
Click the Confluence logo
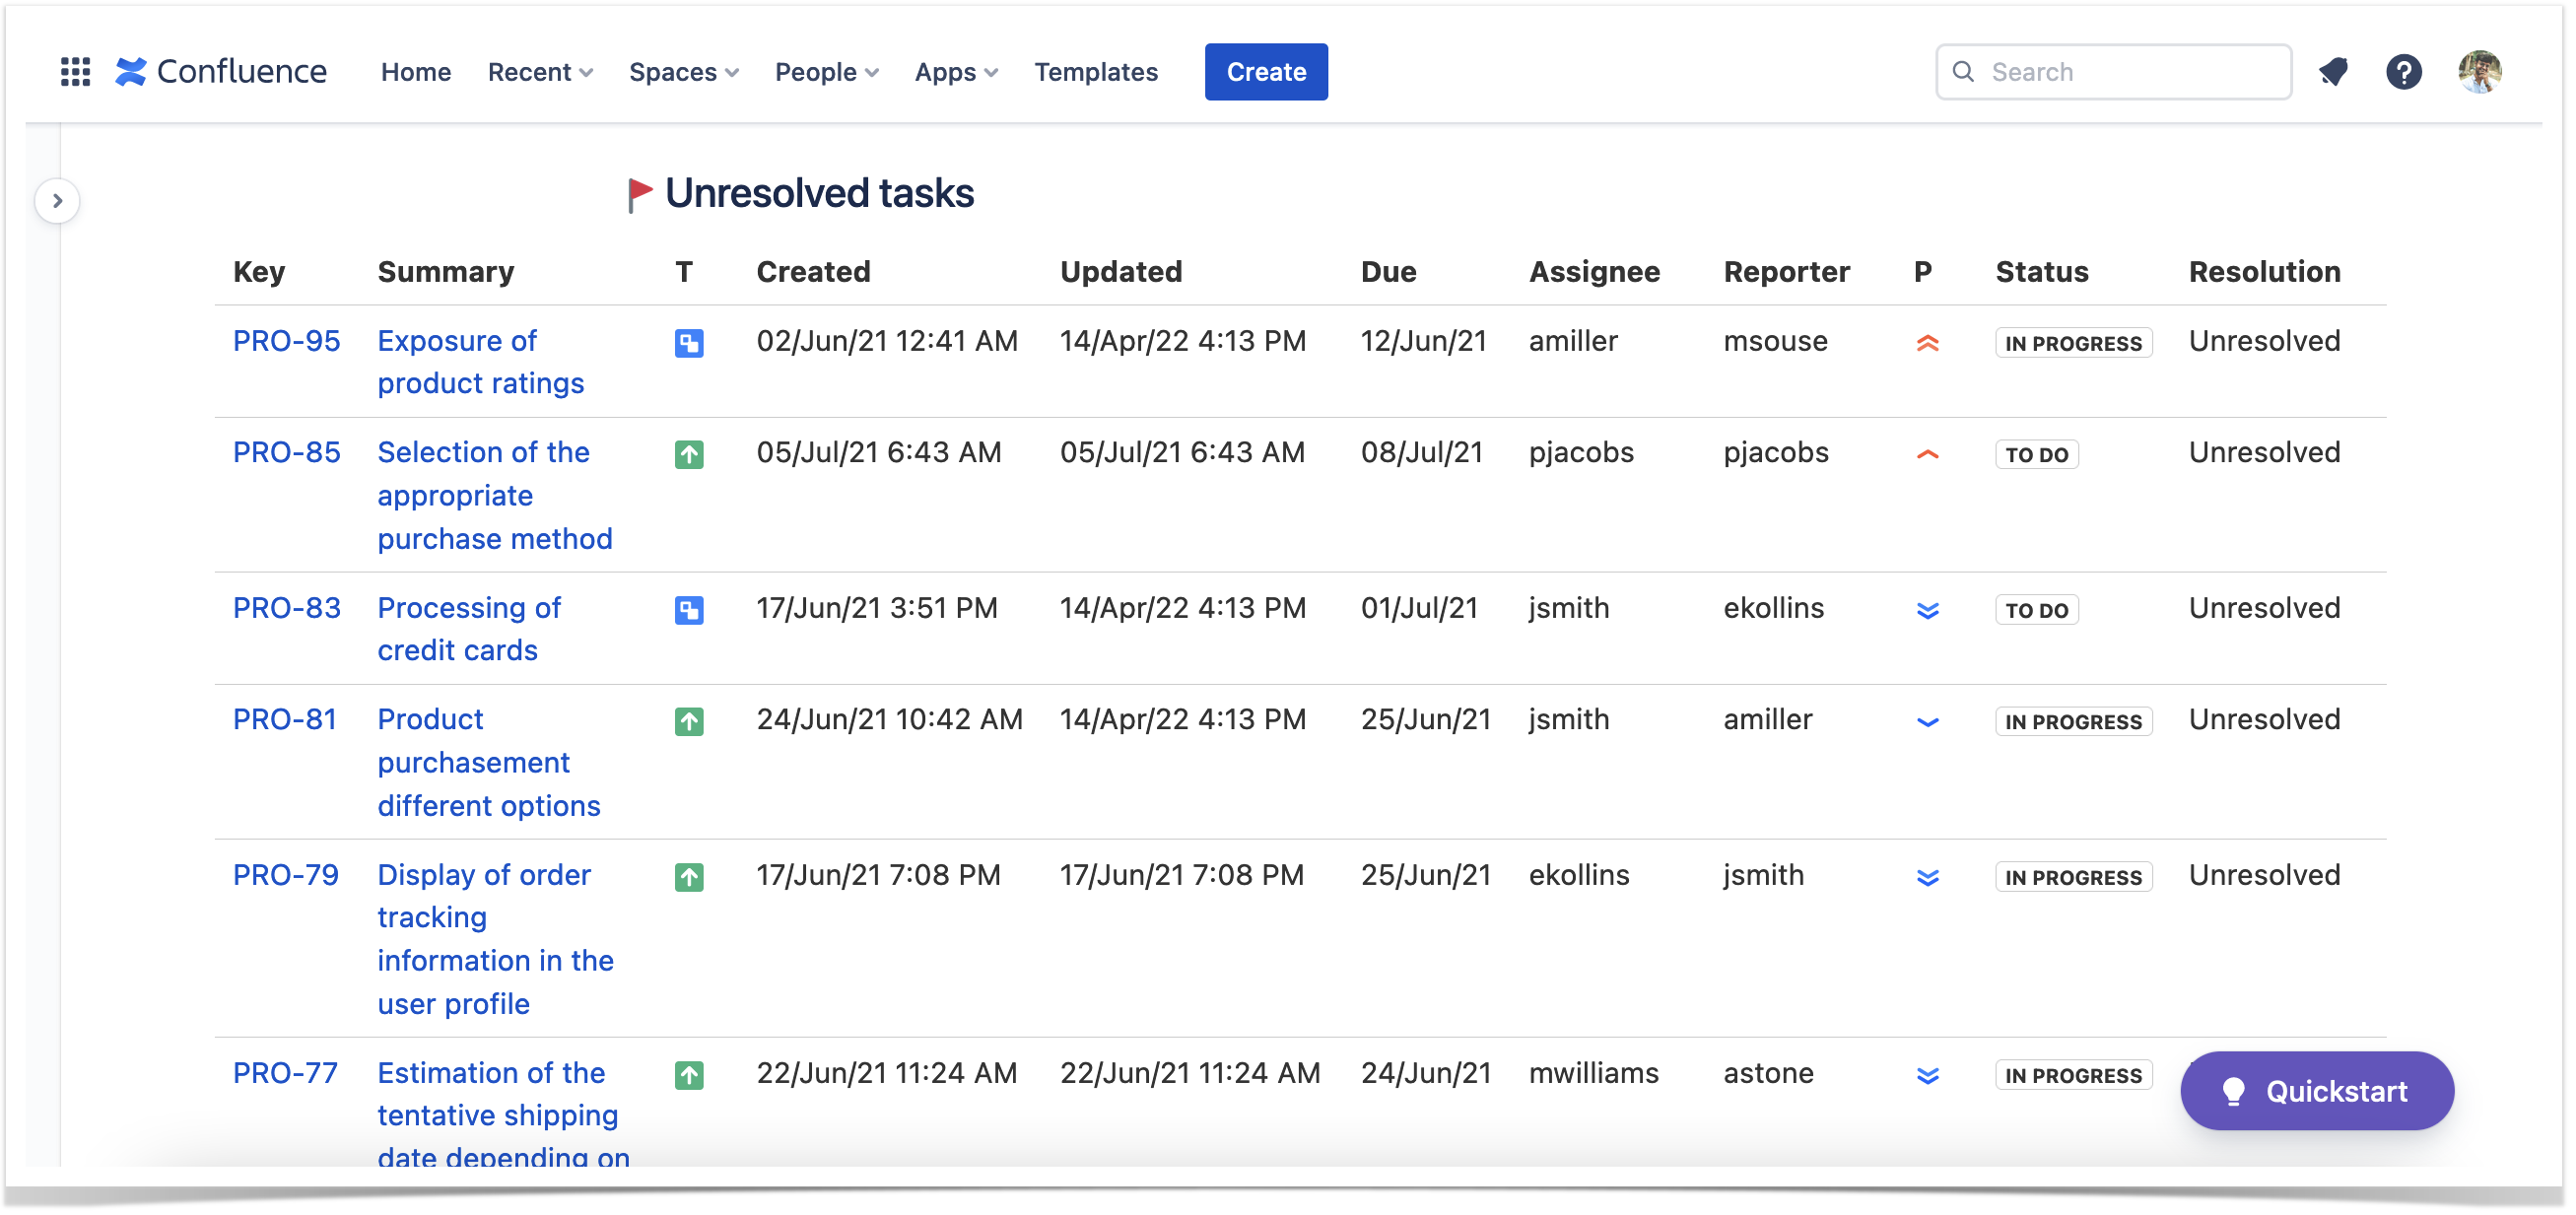(221, 72)
